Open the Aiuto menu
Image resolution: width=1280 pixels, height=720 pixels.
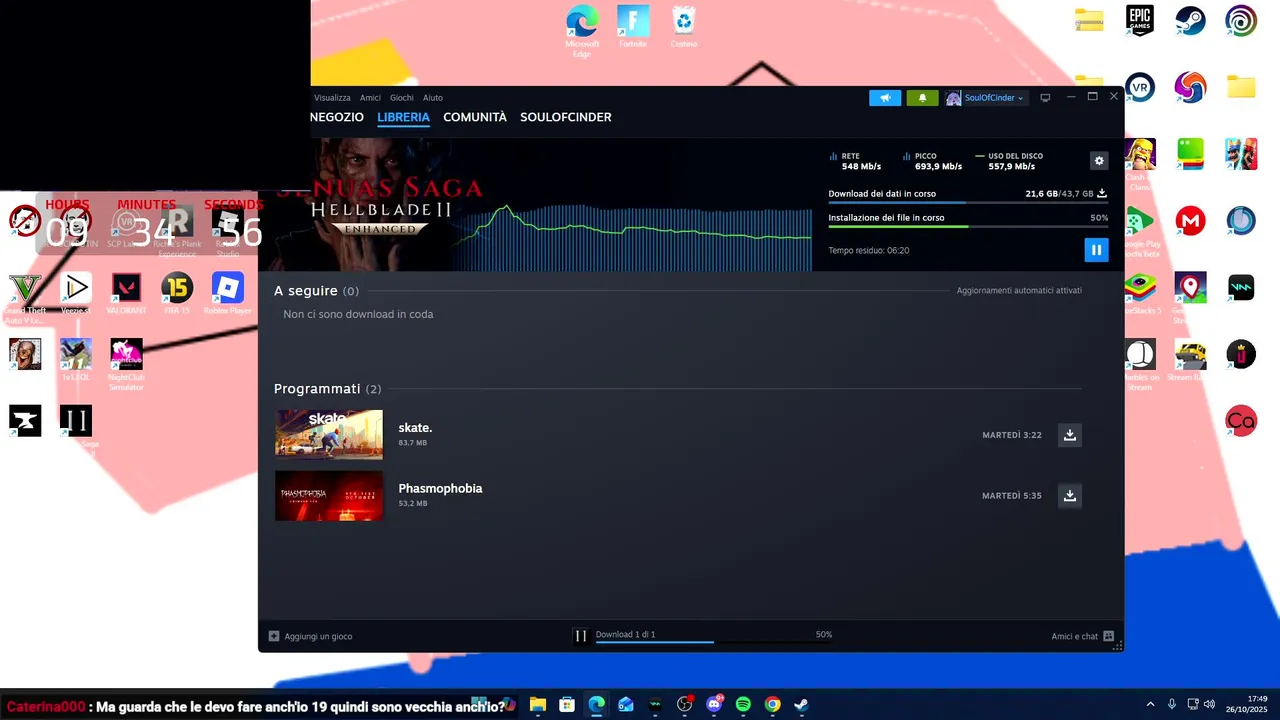(433, 98)
